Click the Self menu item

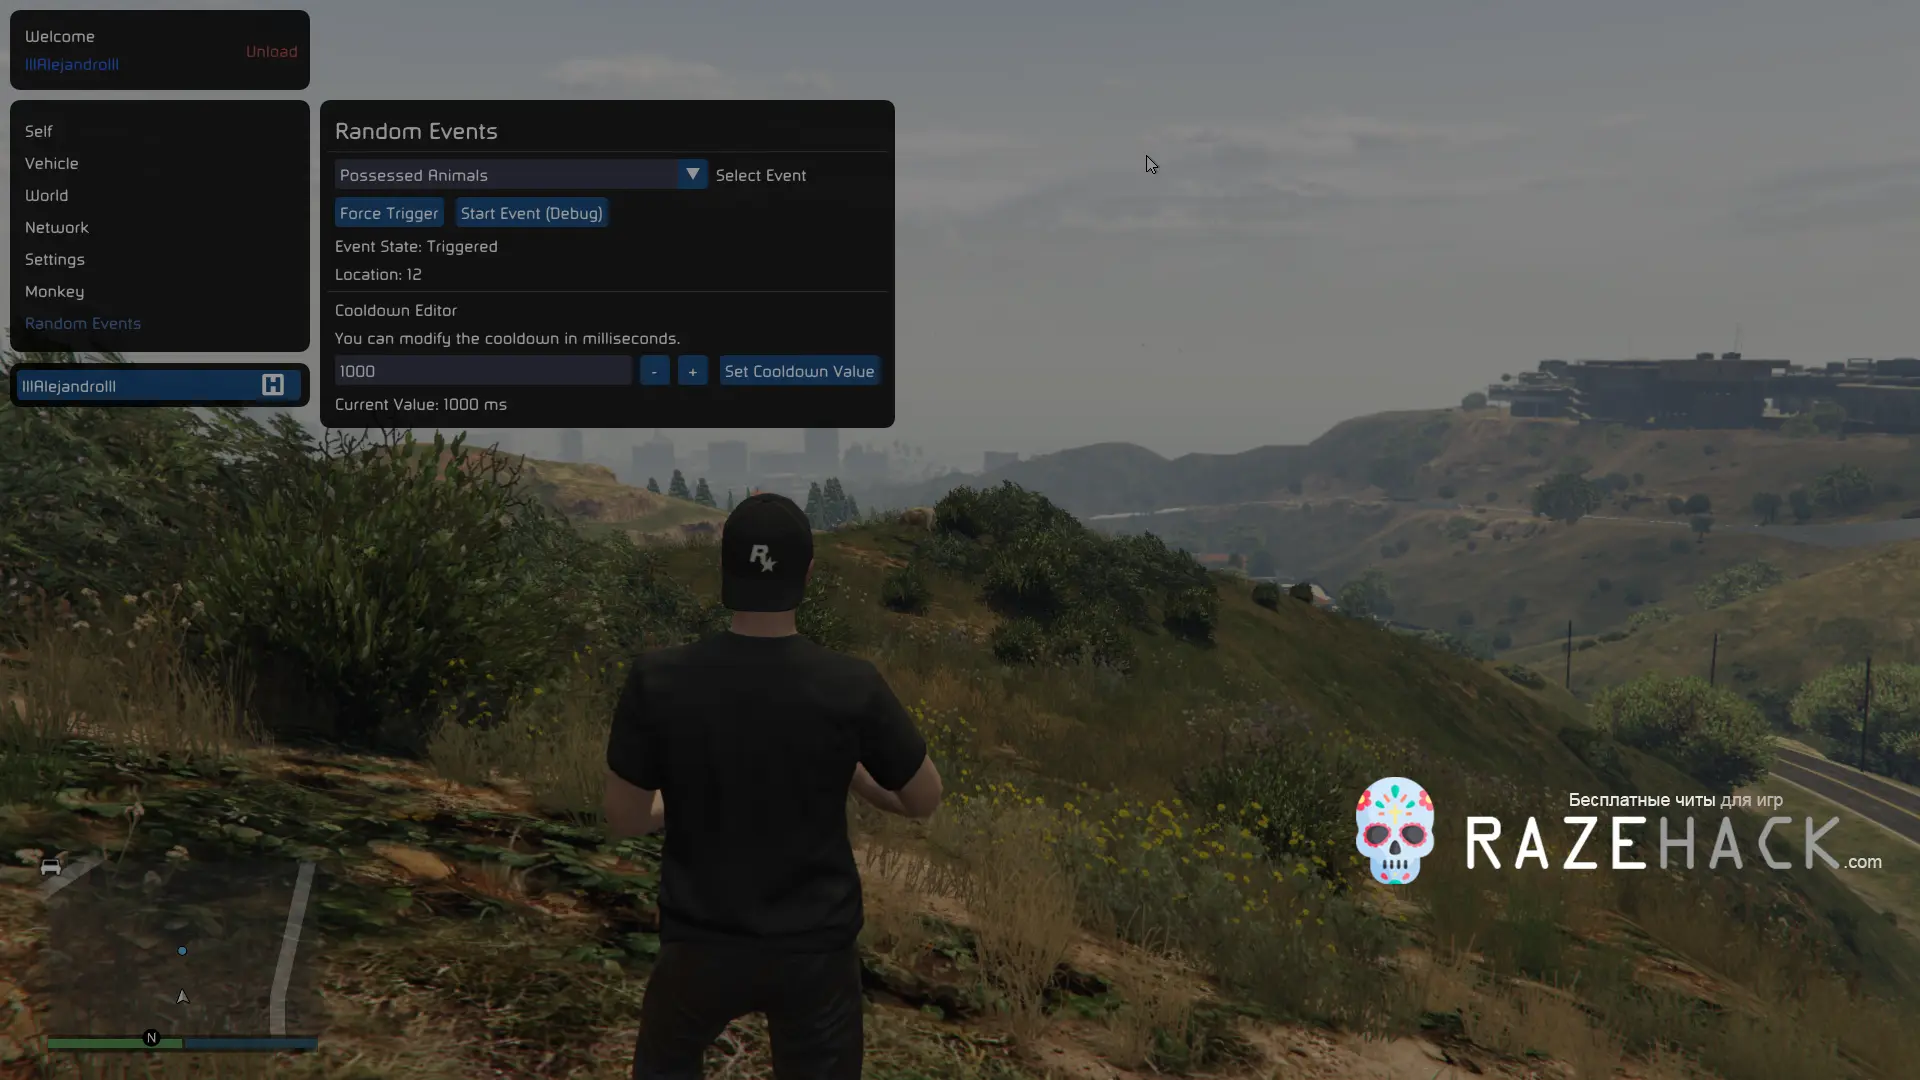tap(38, 131)
